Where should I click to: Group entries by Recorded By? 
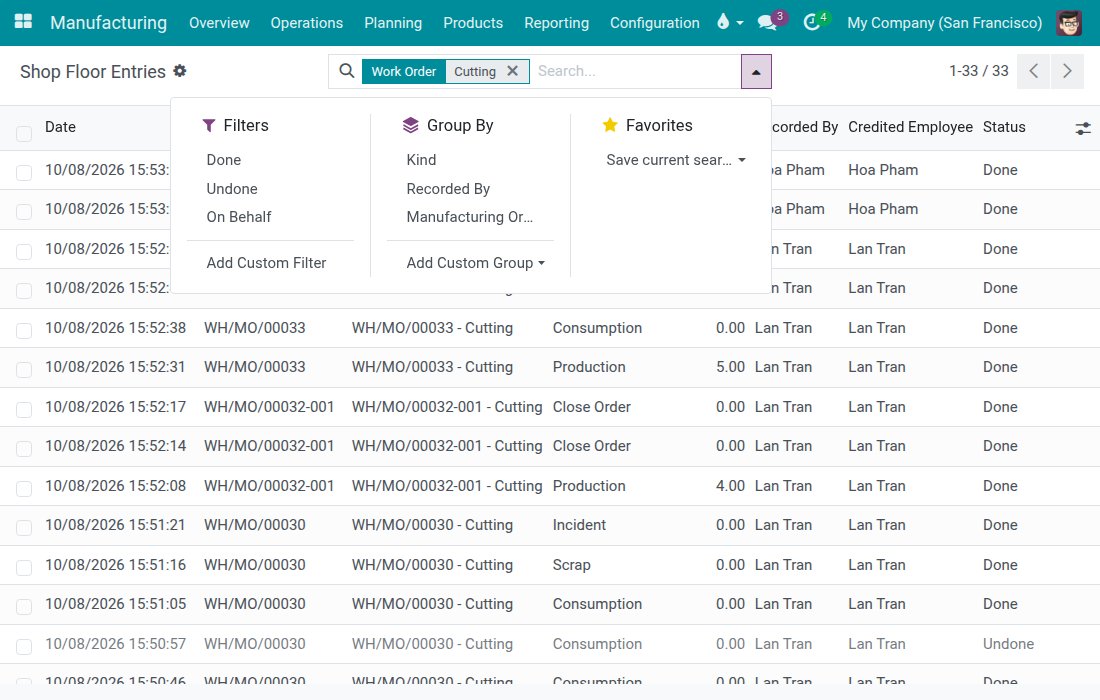[x=448, y=189]
